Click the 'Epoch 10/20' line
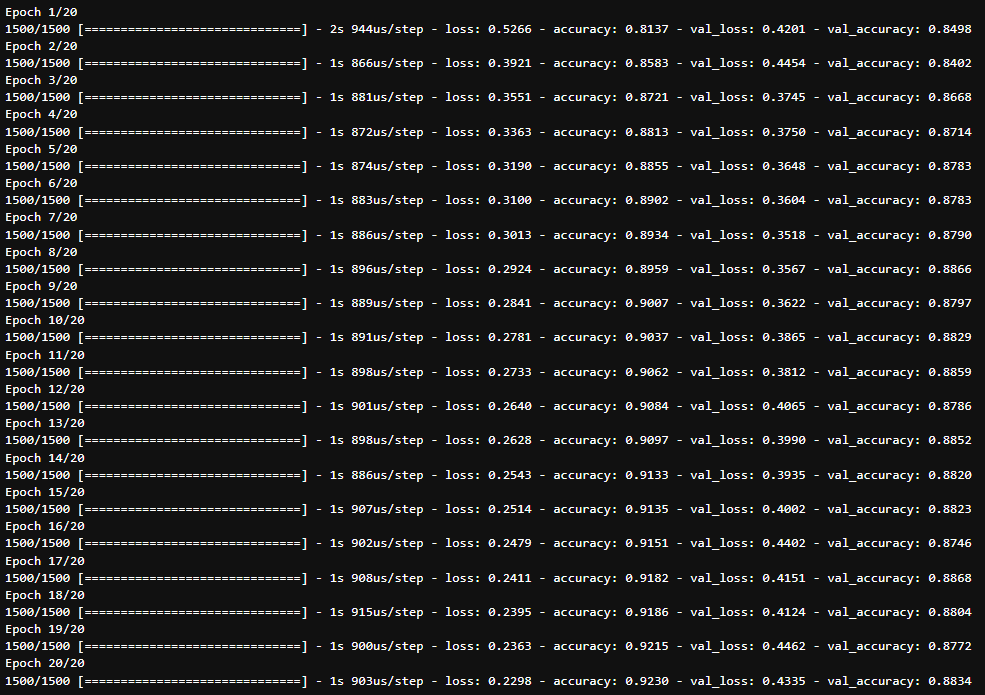The image size is (985, 695). (x=45, y=320)
